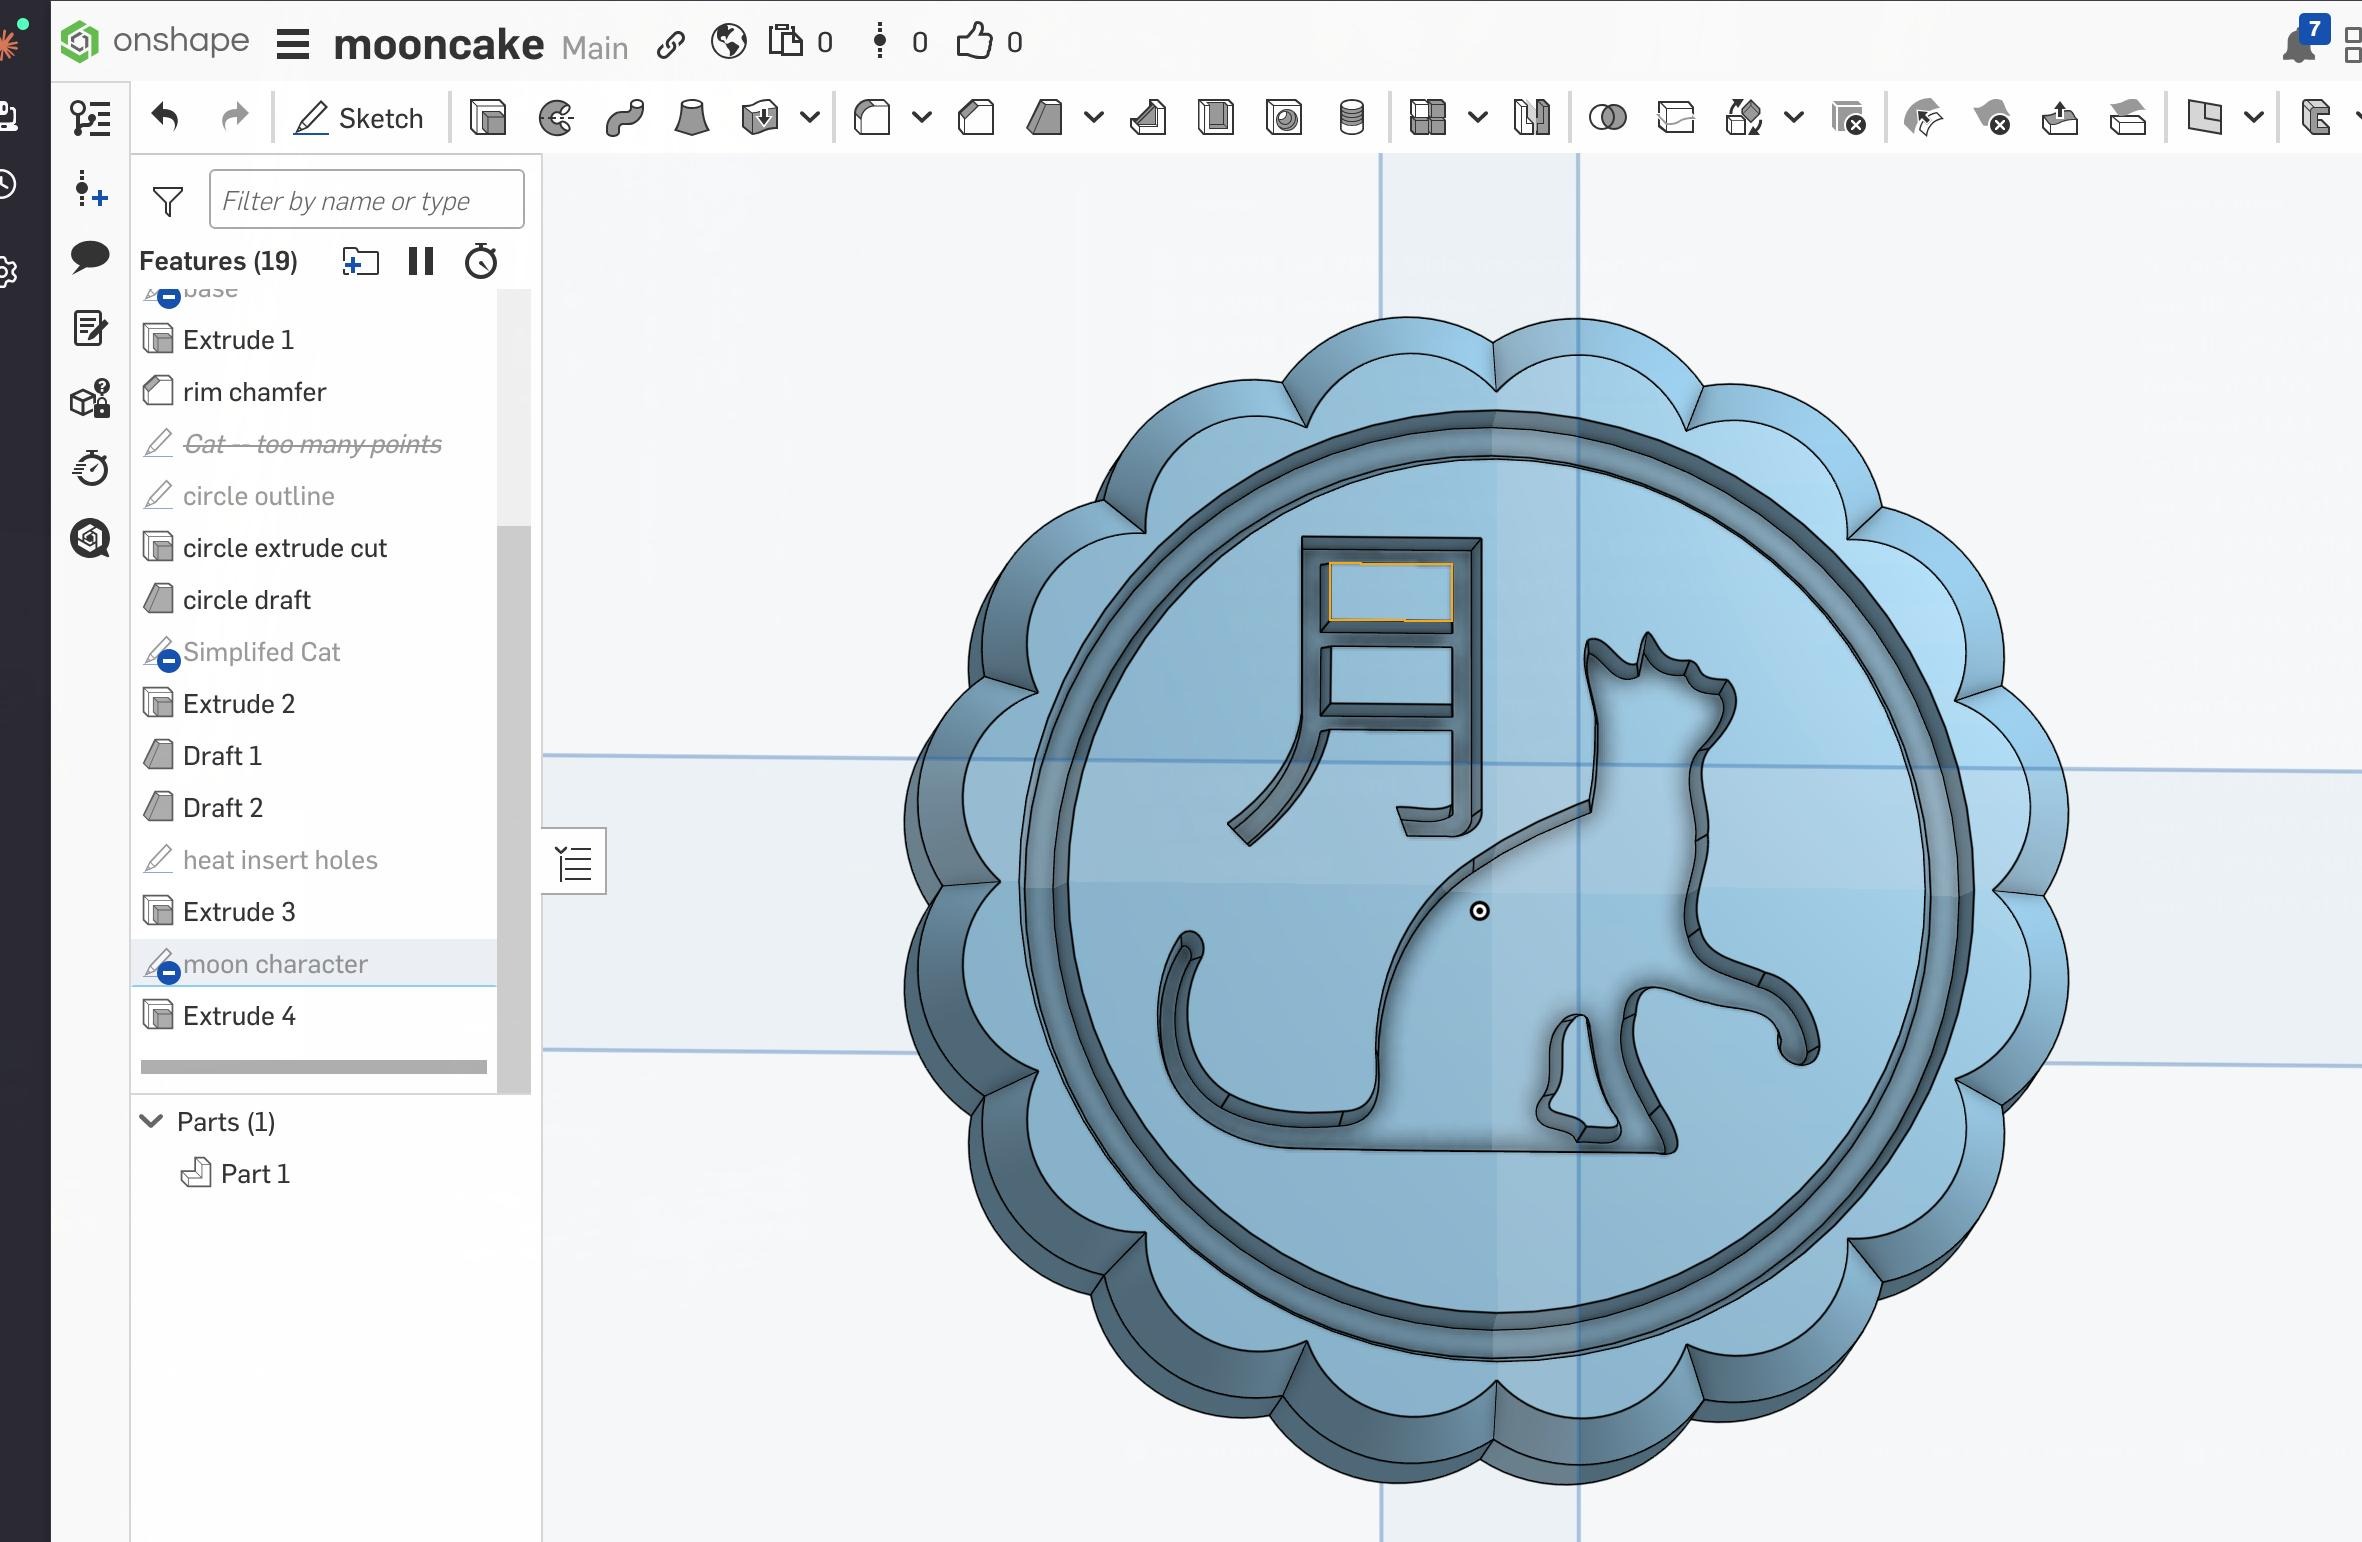Viewport: 2362px width, 1542px height.
Task: Click the Loft tool icon
Action: 691,118
